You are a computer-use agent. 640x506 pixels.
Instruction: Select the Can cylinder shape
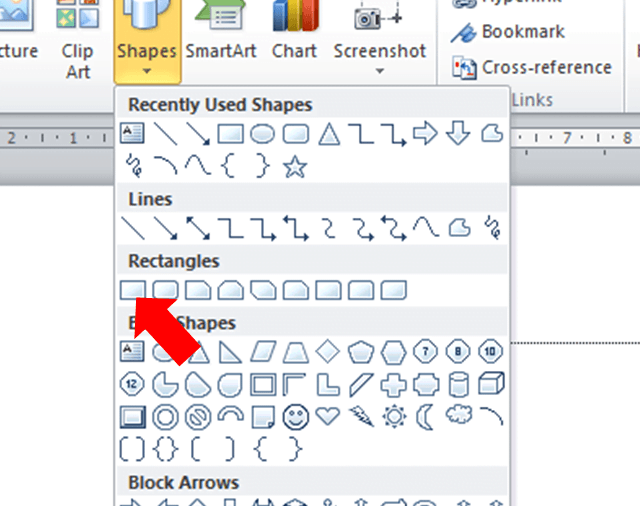(x=458, y=383)
